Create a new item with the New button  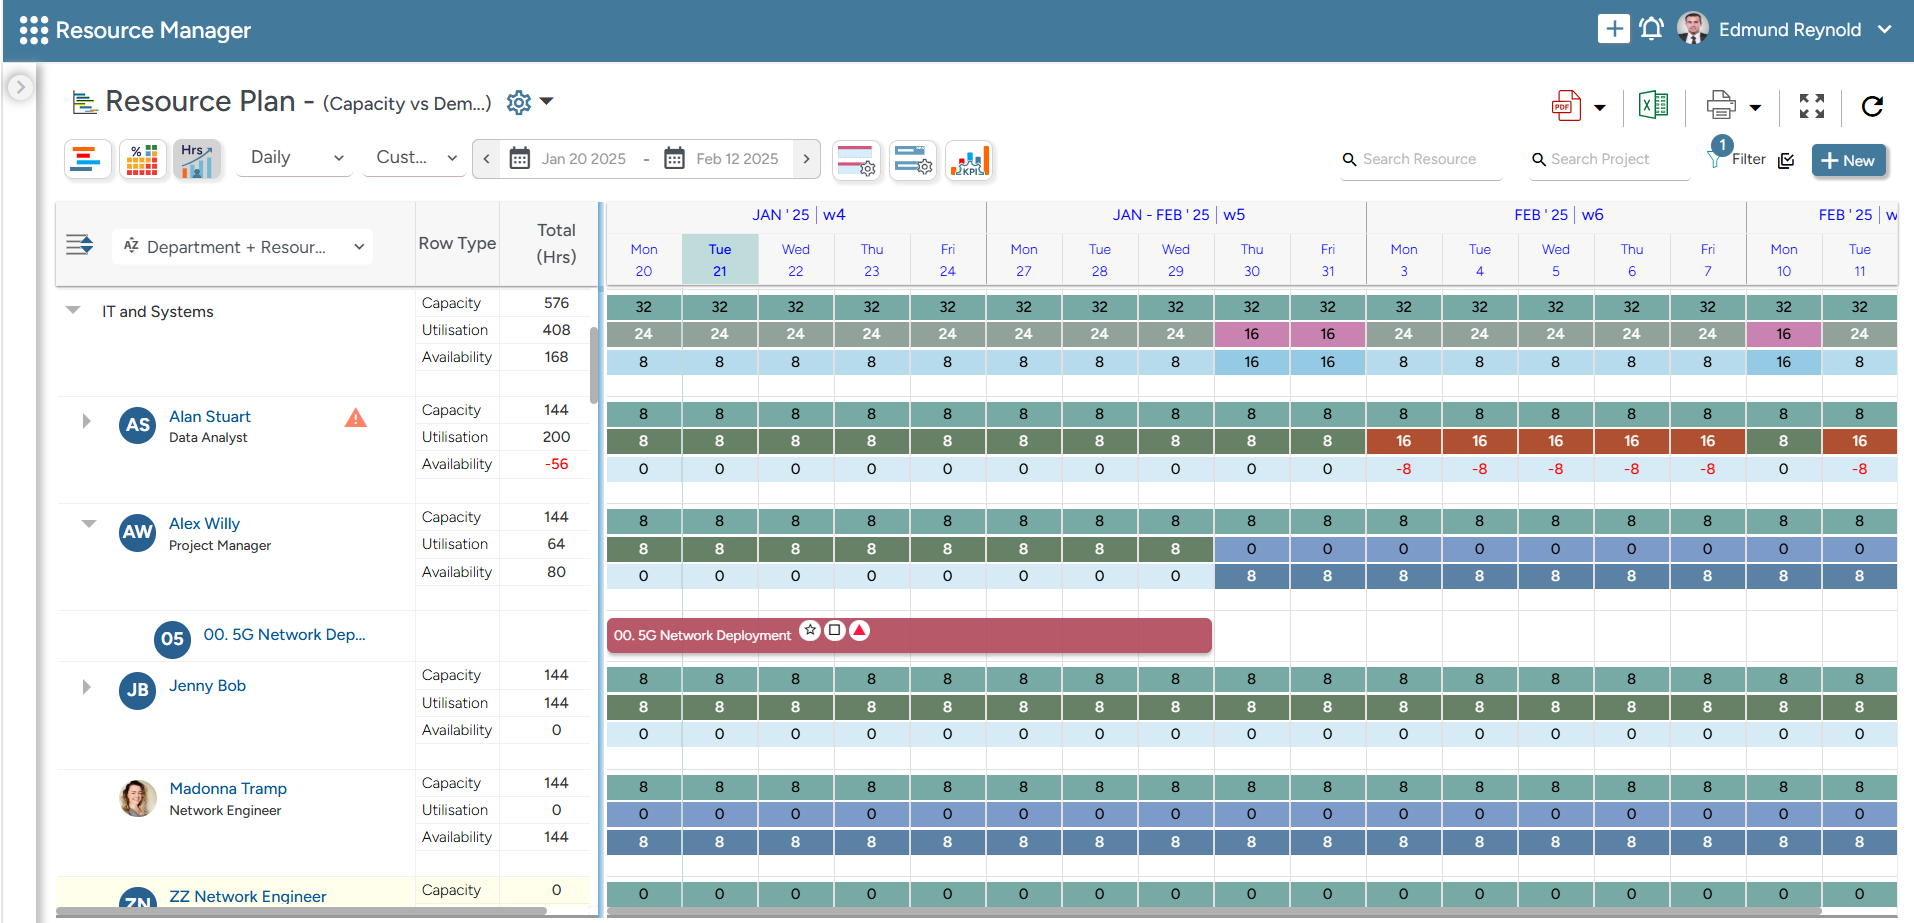click(1848, 160)
